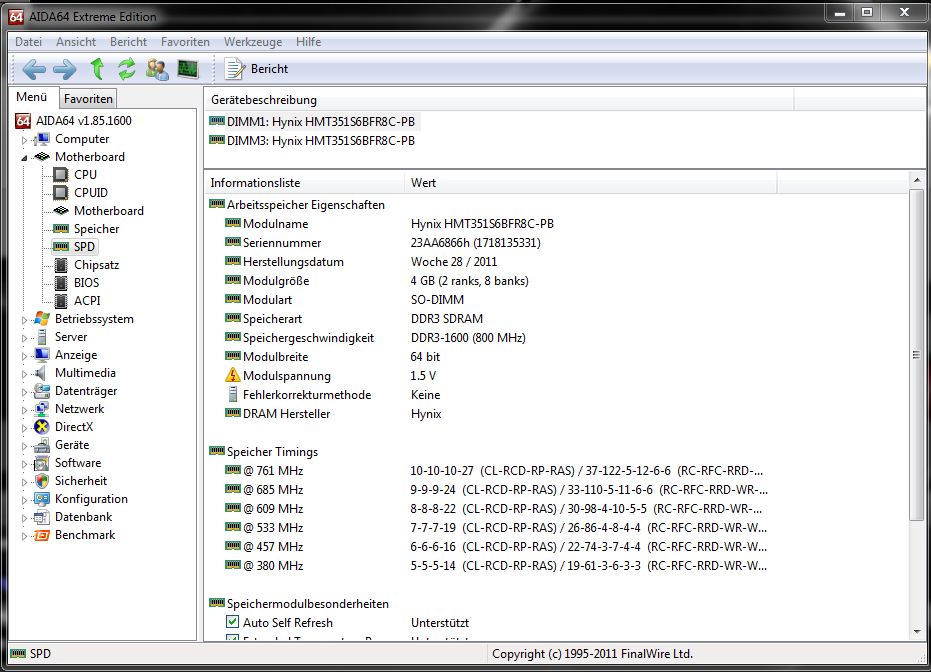Click the vertical scrollbar thumb
The width and height of the screenshot is (931, 672).
click(917, 355)
